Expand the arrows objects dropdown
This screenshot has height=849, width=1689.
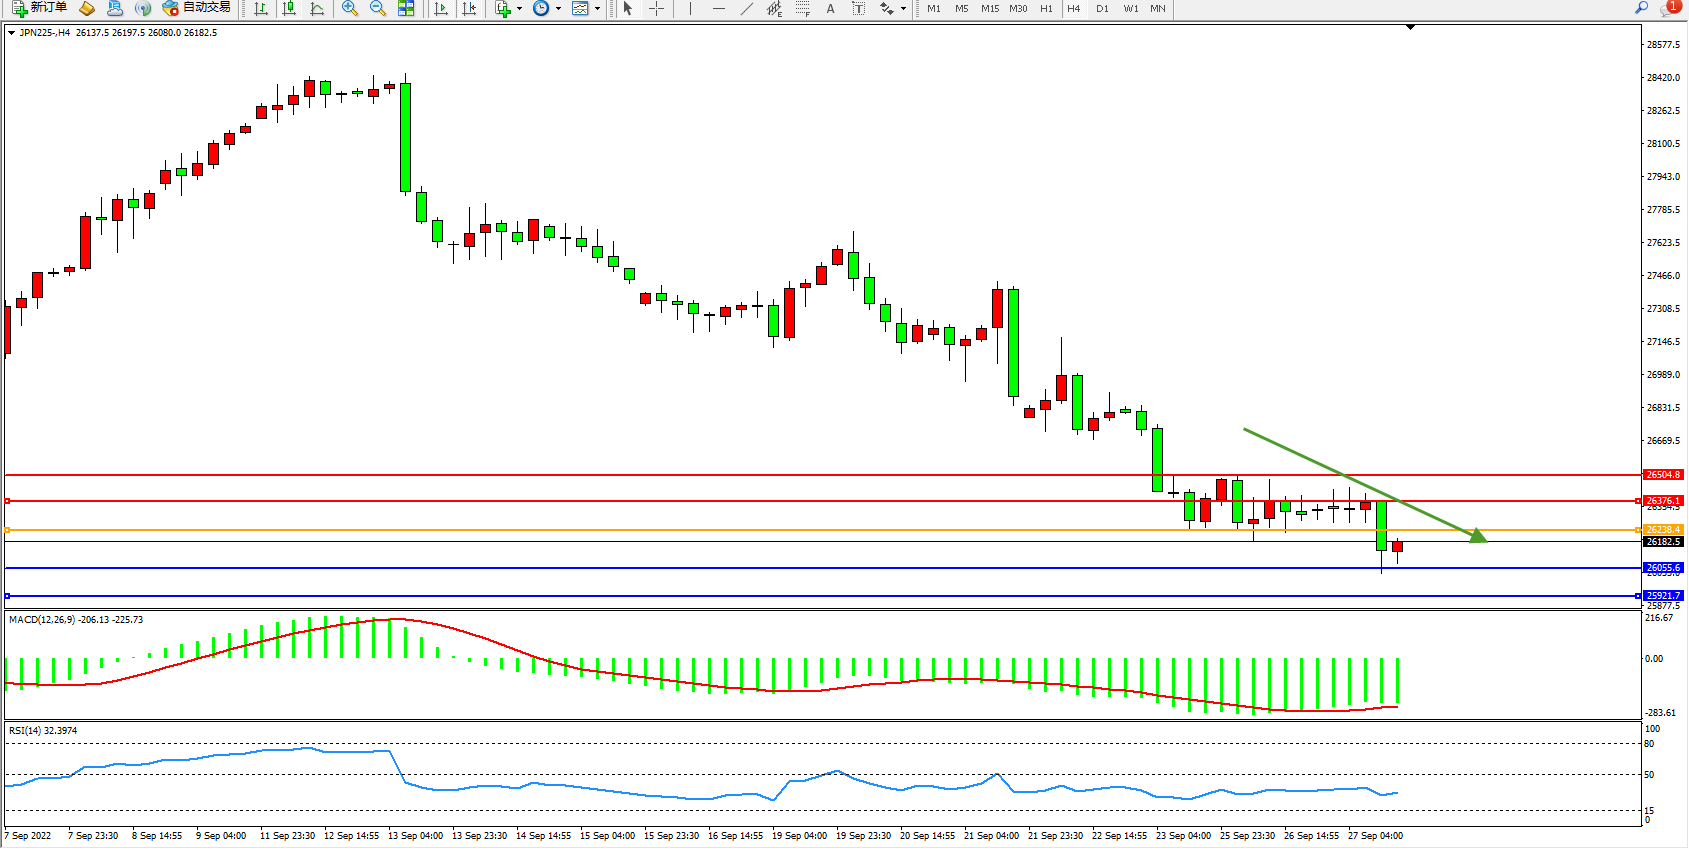pos(903,8)
